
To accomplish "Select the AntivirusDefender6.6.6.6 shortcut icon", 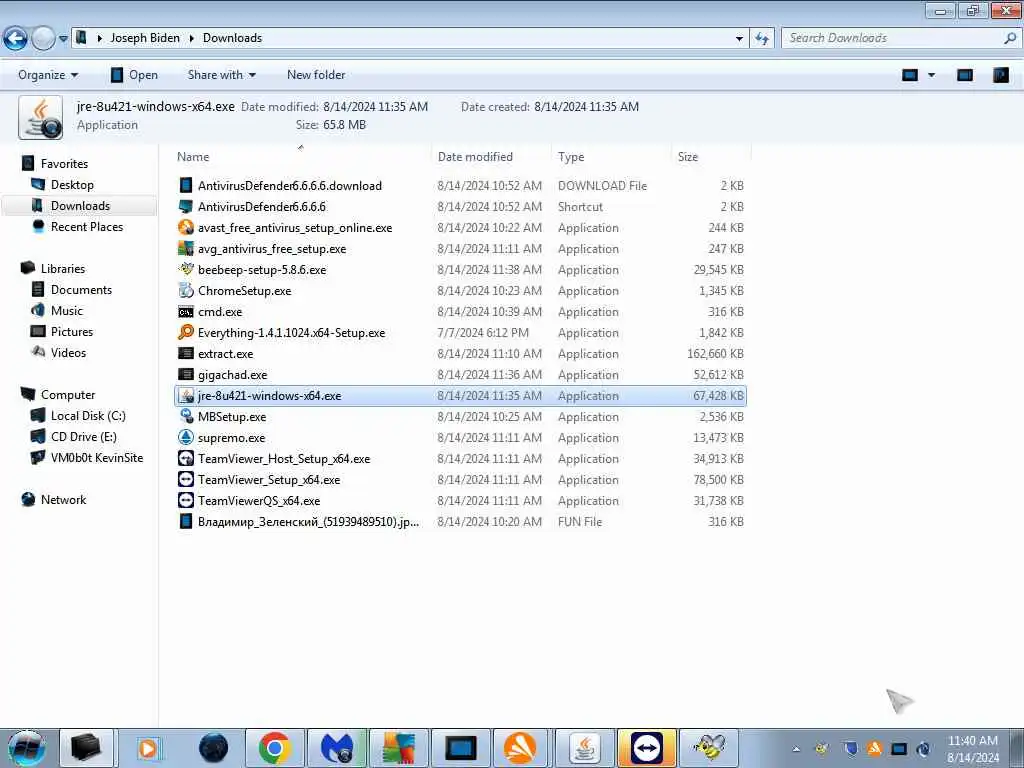I will [186, 206].
